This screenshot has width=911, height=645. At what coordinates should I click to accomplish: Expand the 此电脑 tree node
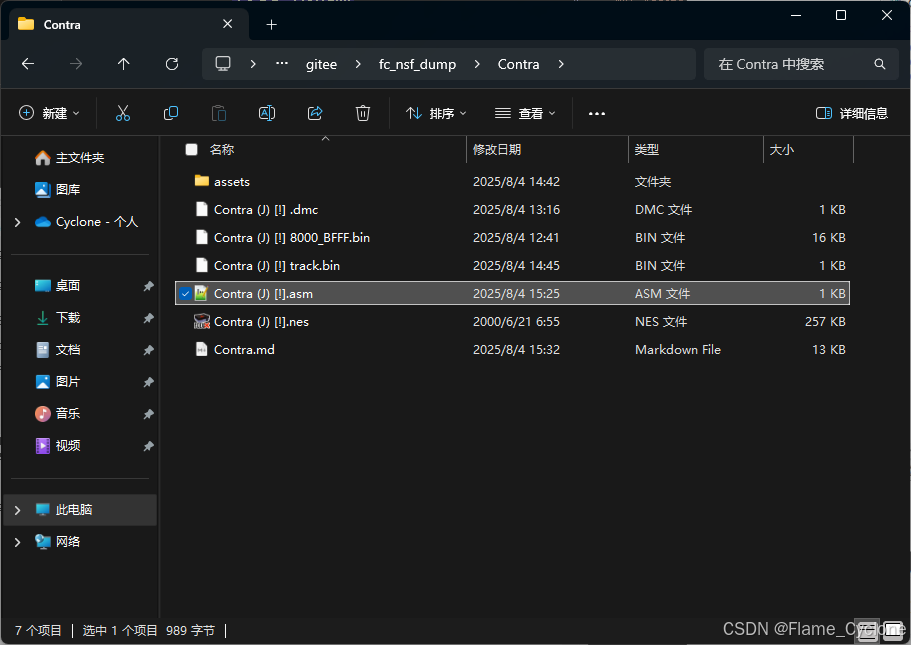tap(17, 510)
